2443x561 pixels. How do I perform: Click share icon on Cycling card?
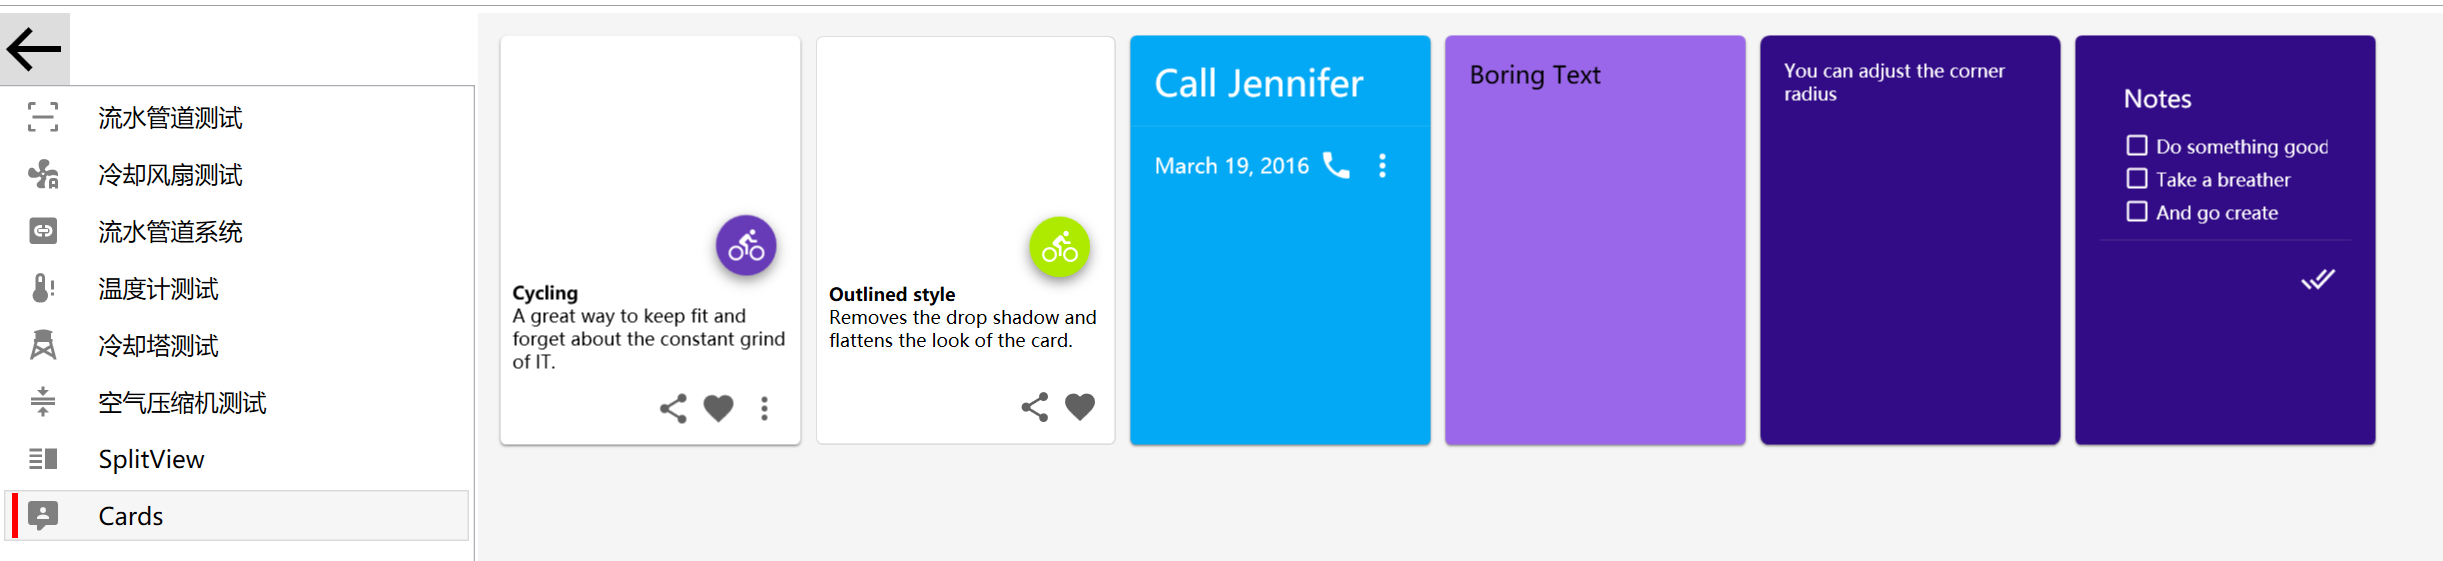click(673, 408)
